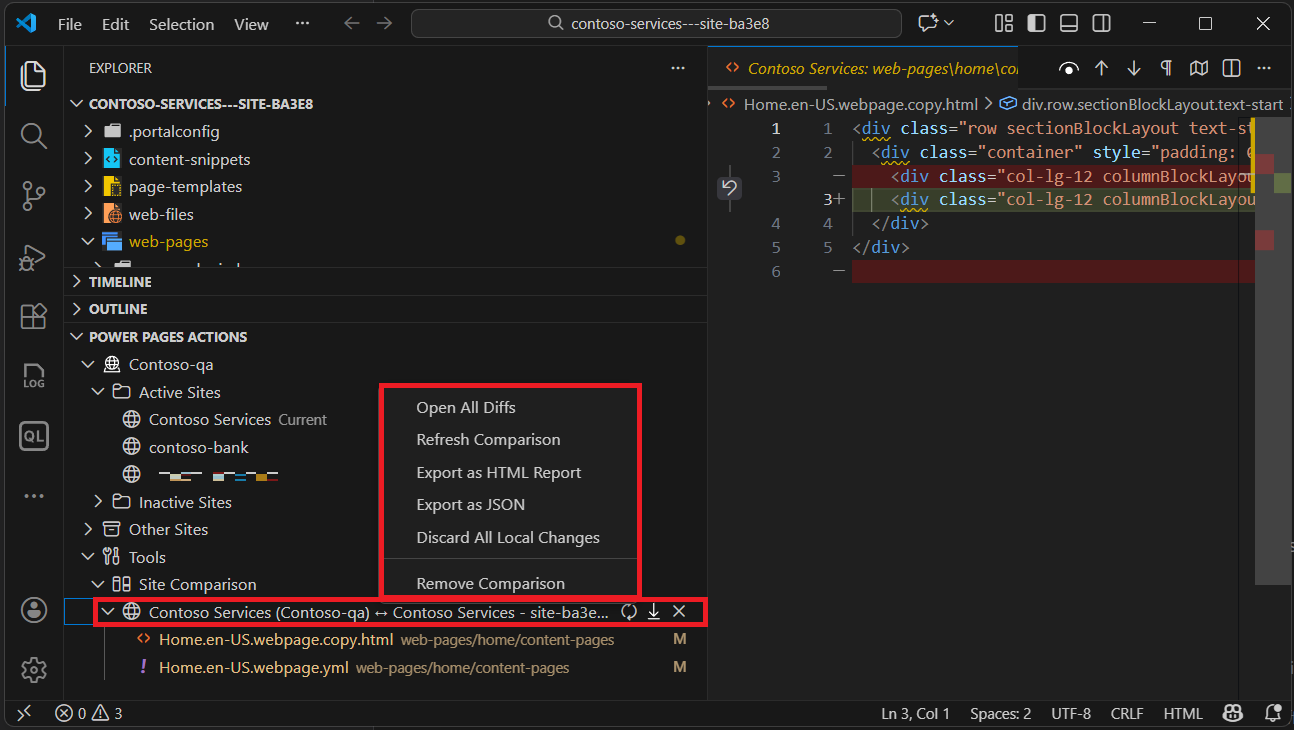Toggle render whitespace with the pilcrow icon
This screenshot has height=730, width=1294.
point(1166,68)
